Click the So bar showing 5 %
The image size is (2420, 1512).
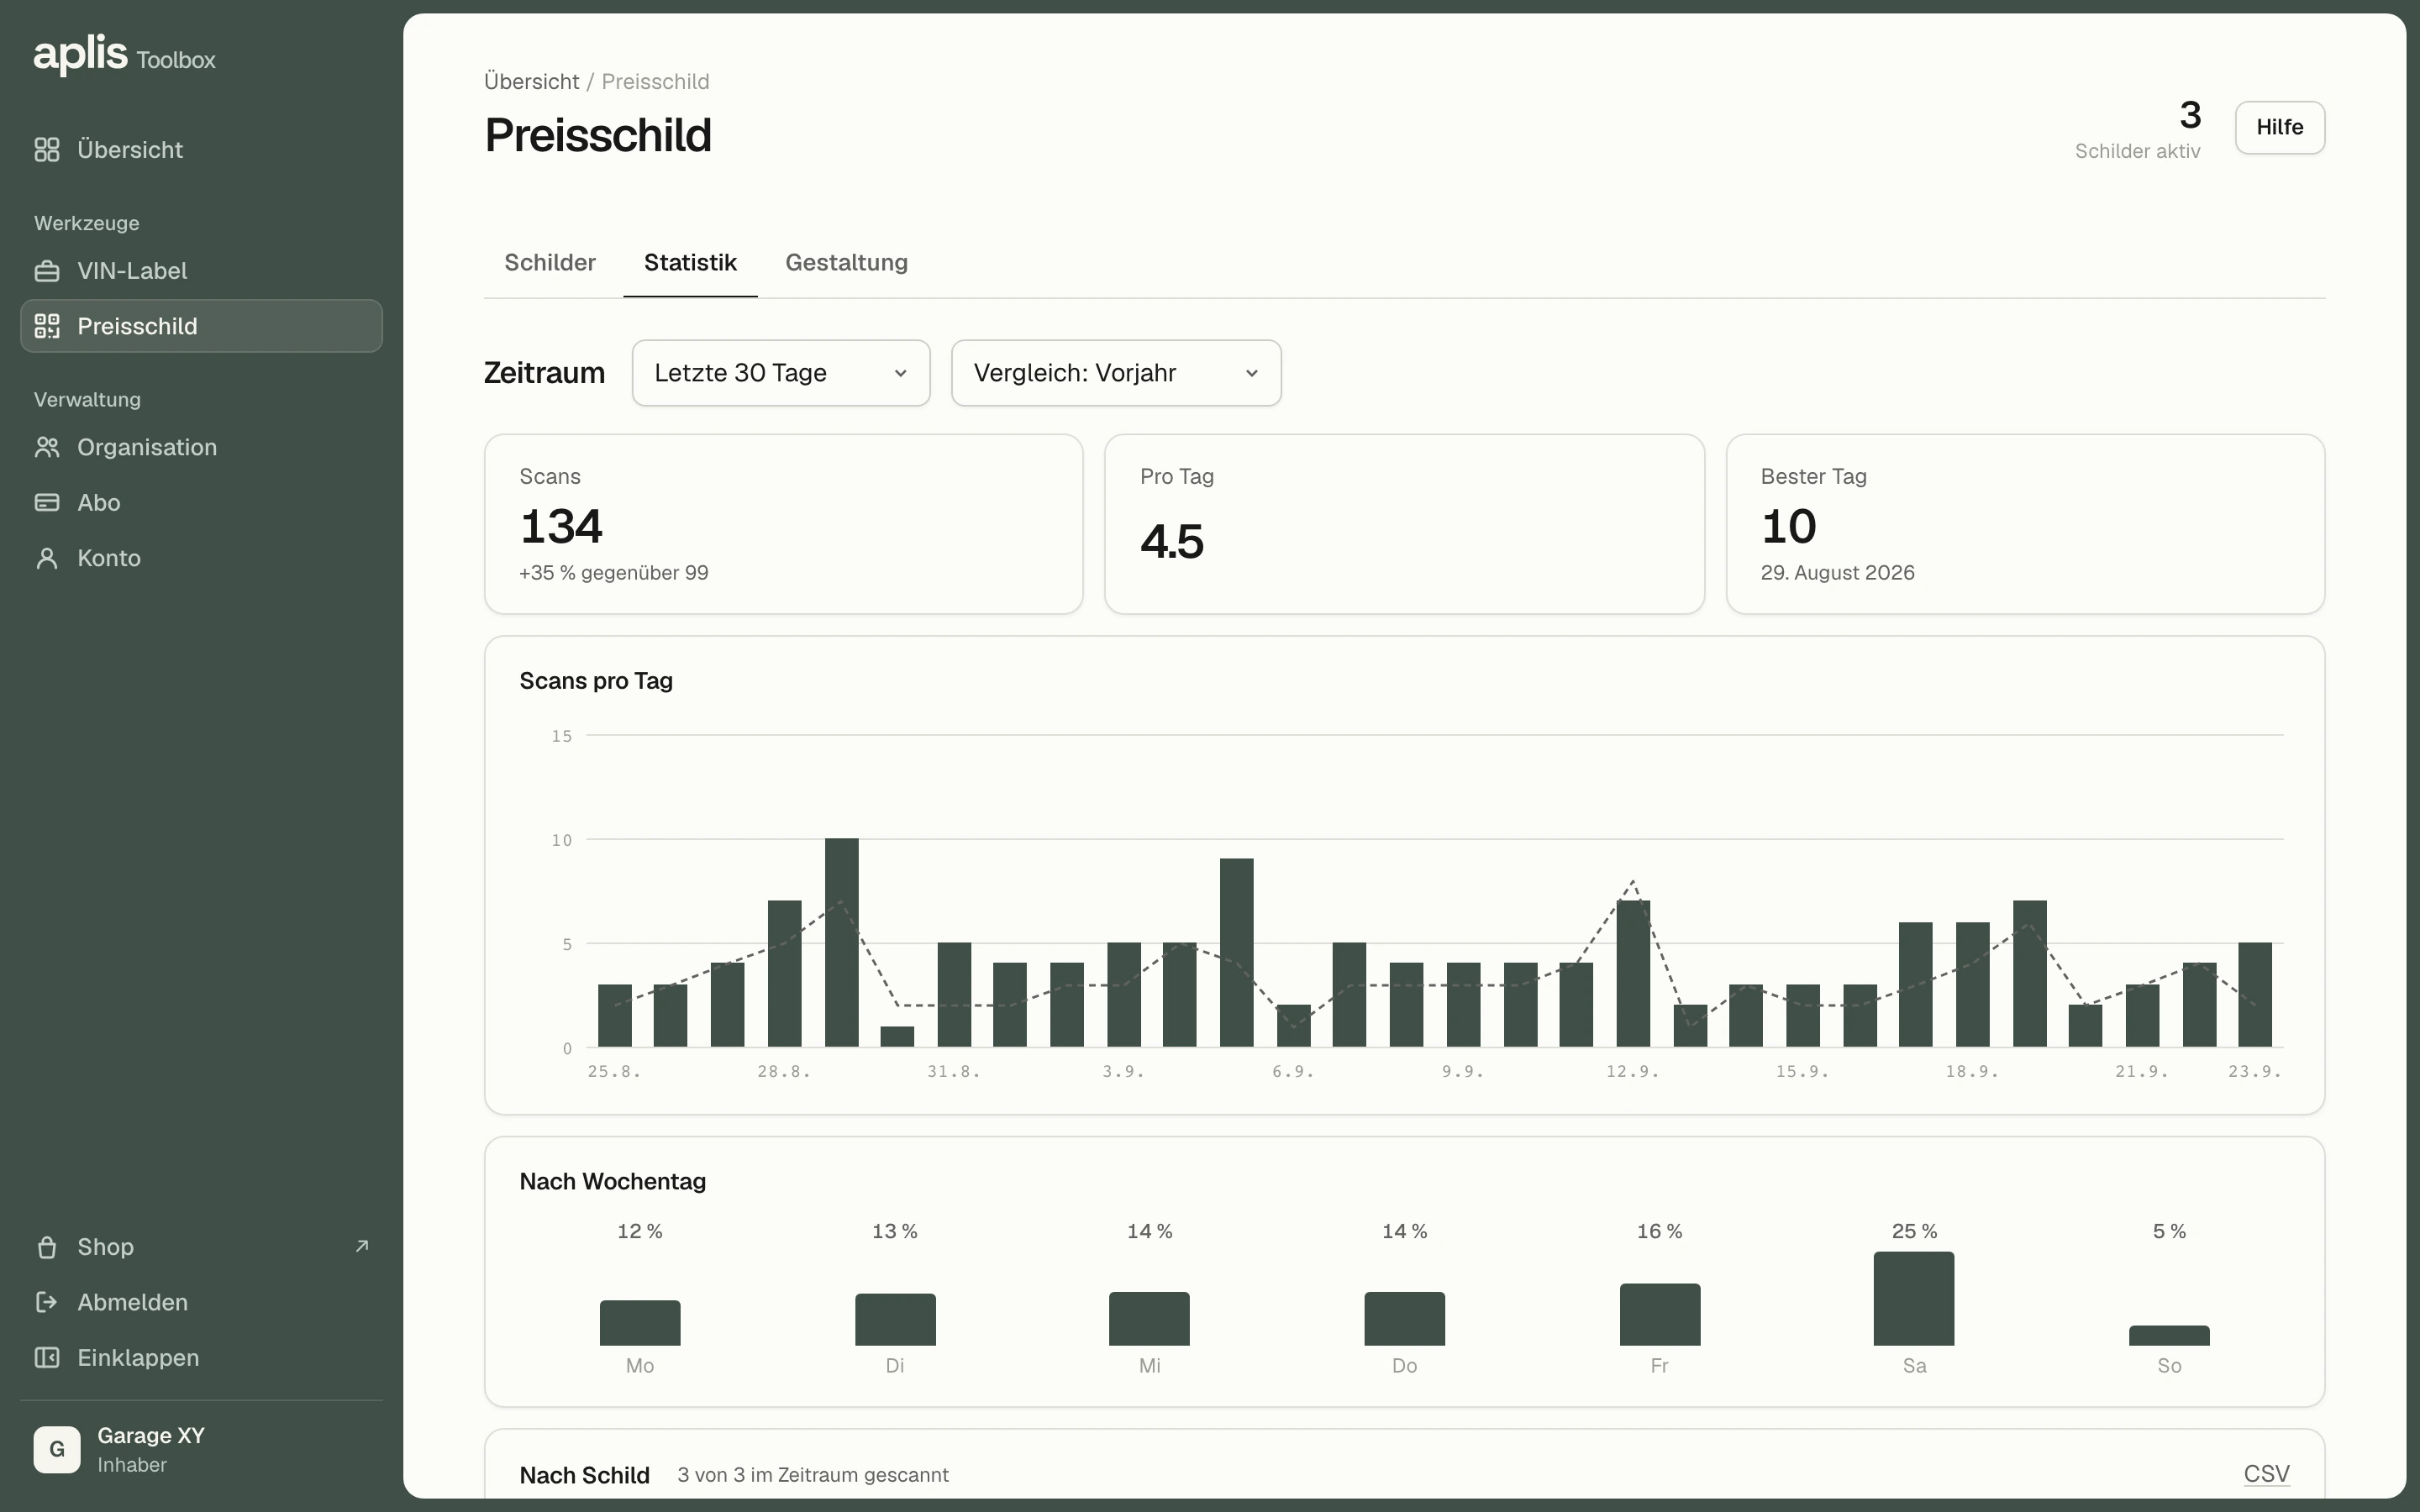pos(2169,1335)
